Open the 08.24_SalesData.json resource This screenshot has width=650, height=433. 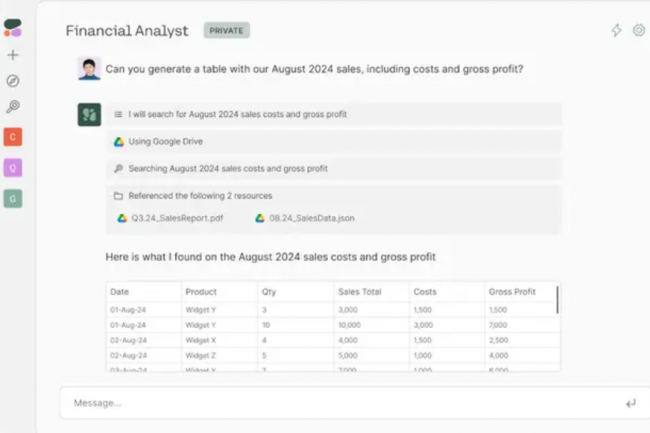coord(305,218)
